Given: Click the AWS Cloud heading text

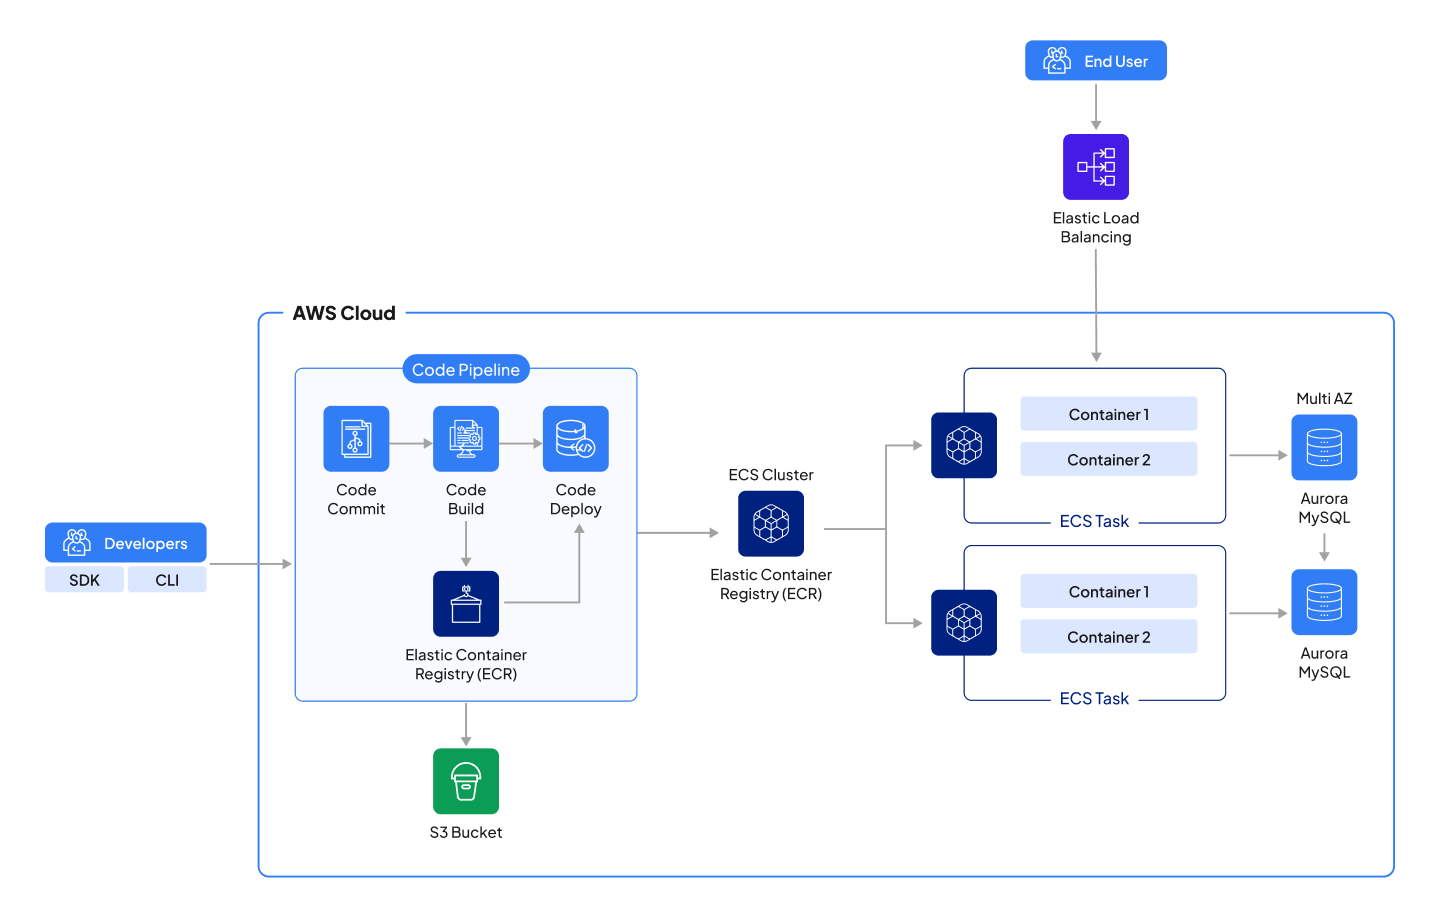Looking at the screenshot, I should point(344,313).
